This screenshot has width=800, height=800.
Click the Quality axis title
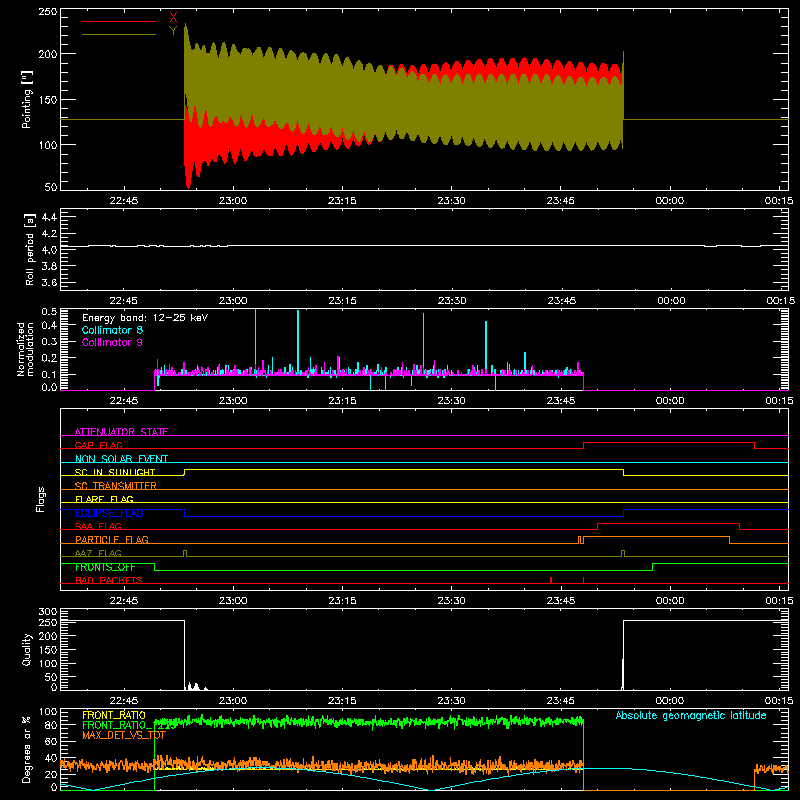coord(27,649)
